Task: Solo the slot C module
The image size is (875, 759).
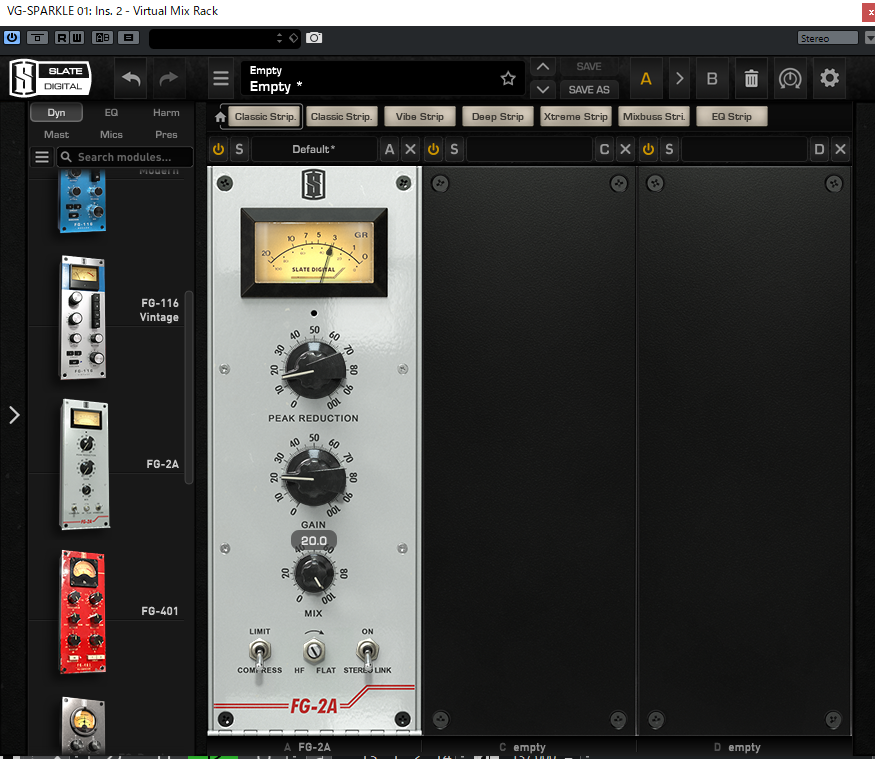Action: pyautogui.click(x=454, y=150)
